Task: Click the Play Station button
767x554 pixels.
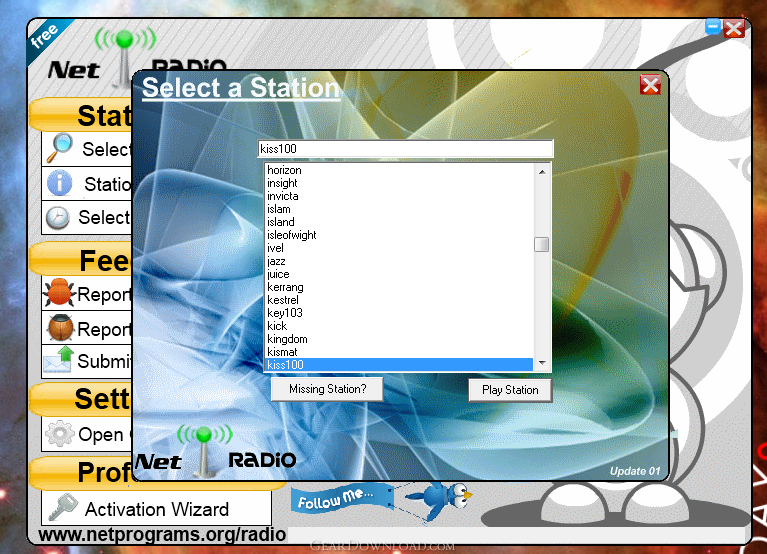Action: point(510,390)
